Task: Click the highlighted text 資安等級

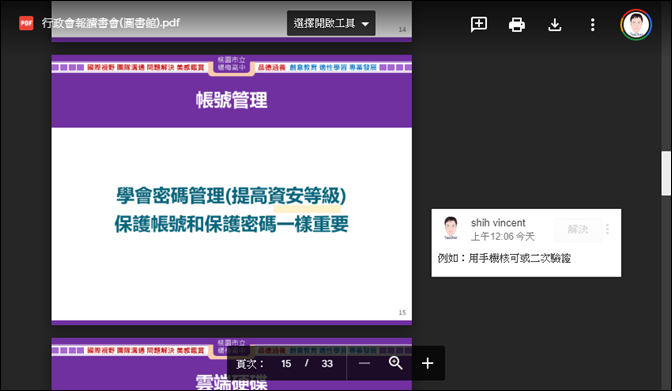Action: [x=304, y=196]
